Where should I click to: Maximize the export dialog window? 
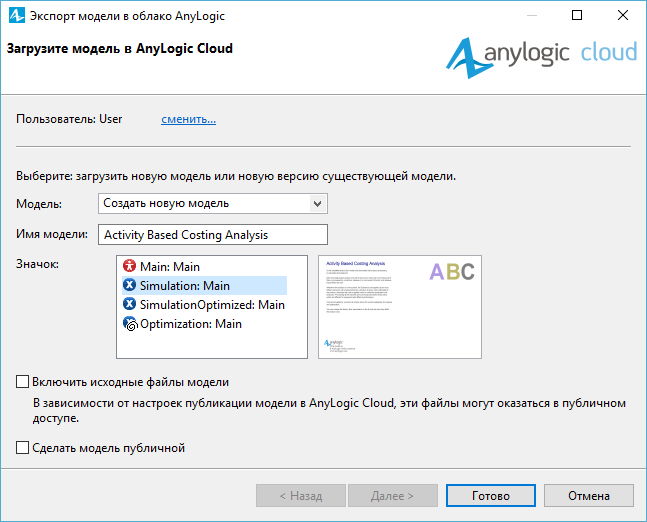[577, 15]
